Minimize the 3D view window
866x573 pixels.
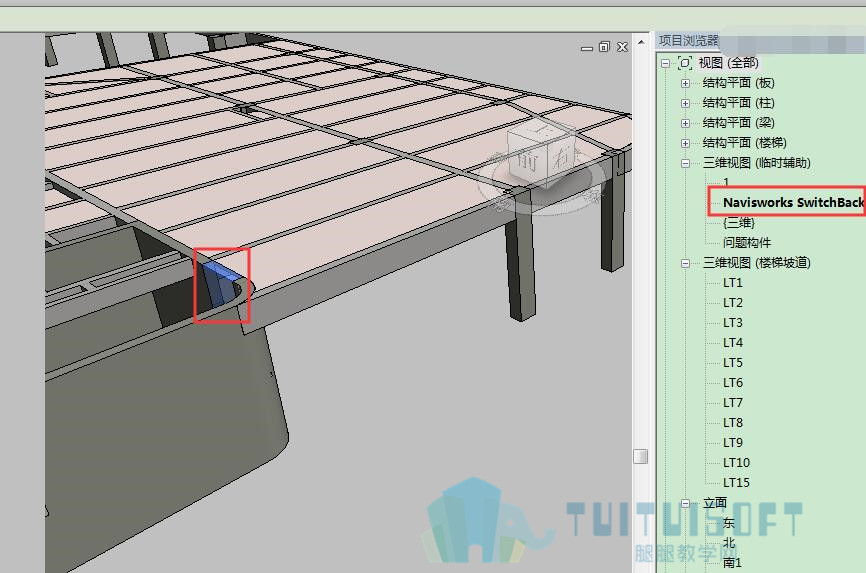[587, 49]
